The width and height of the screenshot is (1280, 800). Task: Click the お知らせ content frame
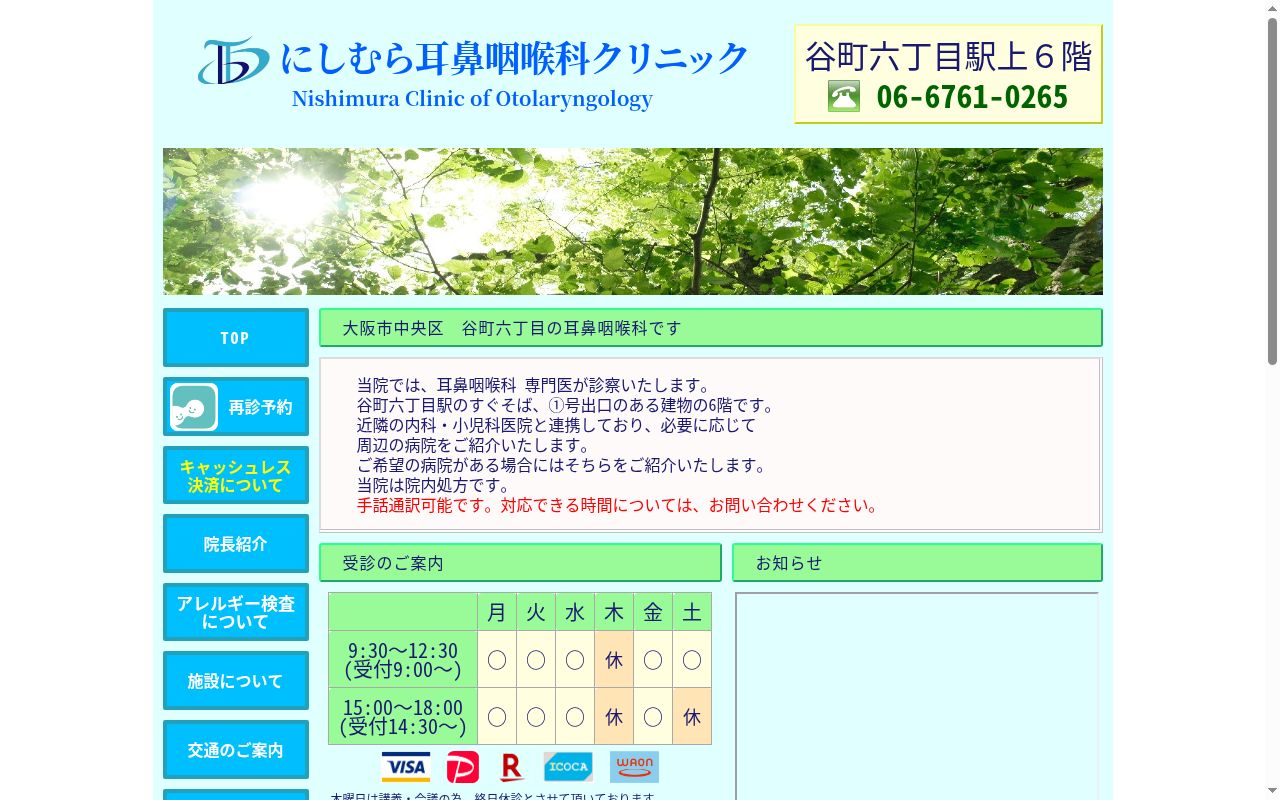[x=917, y=696]
